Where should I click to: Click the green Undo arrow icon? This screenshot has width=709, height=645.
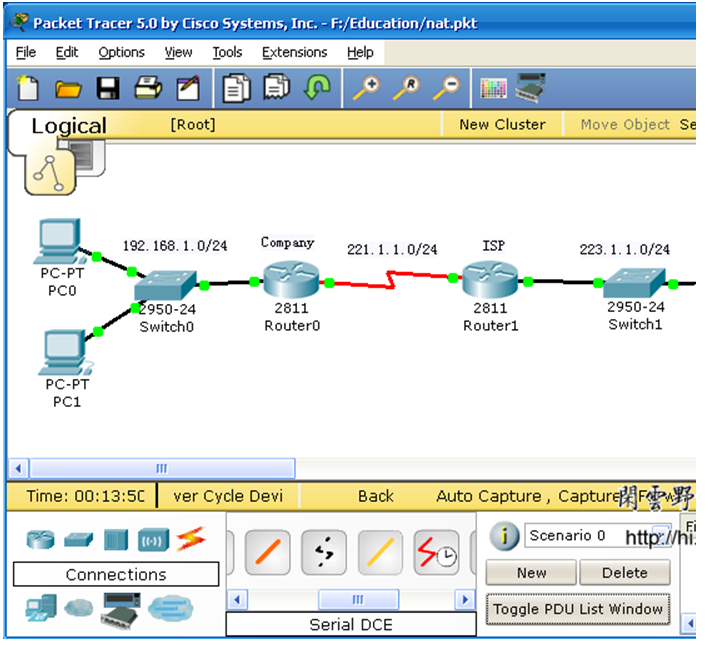pyautogui.click(x=317, y=87)
